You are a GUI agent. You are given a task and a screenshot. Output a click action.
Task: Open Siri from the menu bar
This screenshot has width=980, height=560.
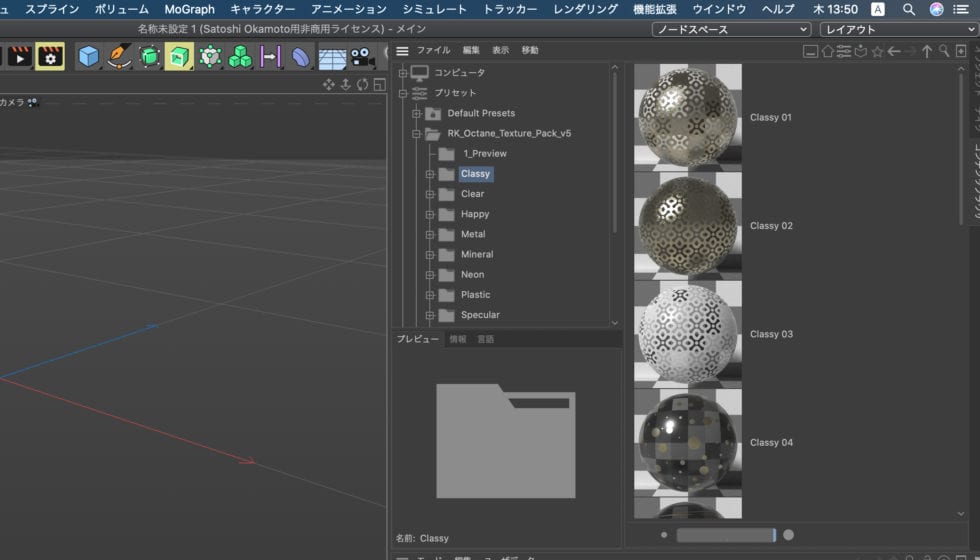936,9
